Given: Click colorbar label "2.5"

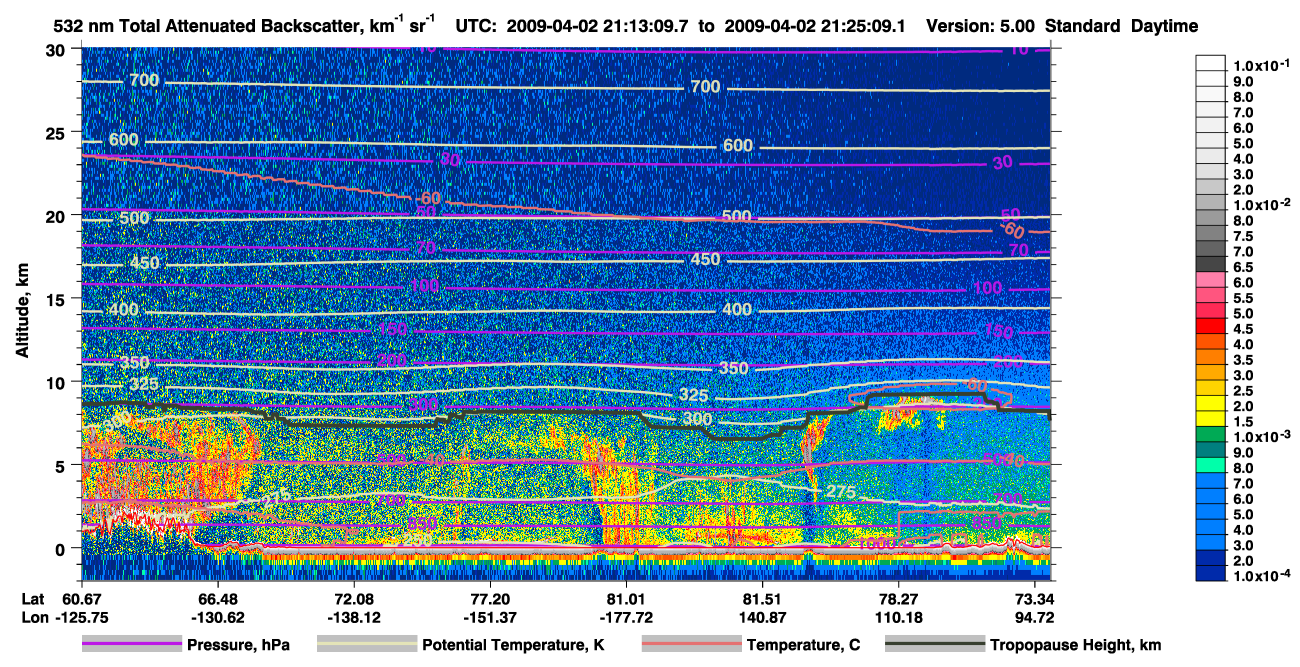Looking at the screenshot, I should tap(1244, 391).
